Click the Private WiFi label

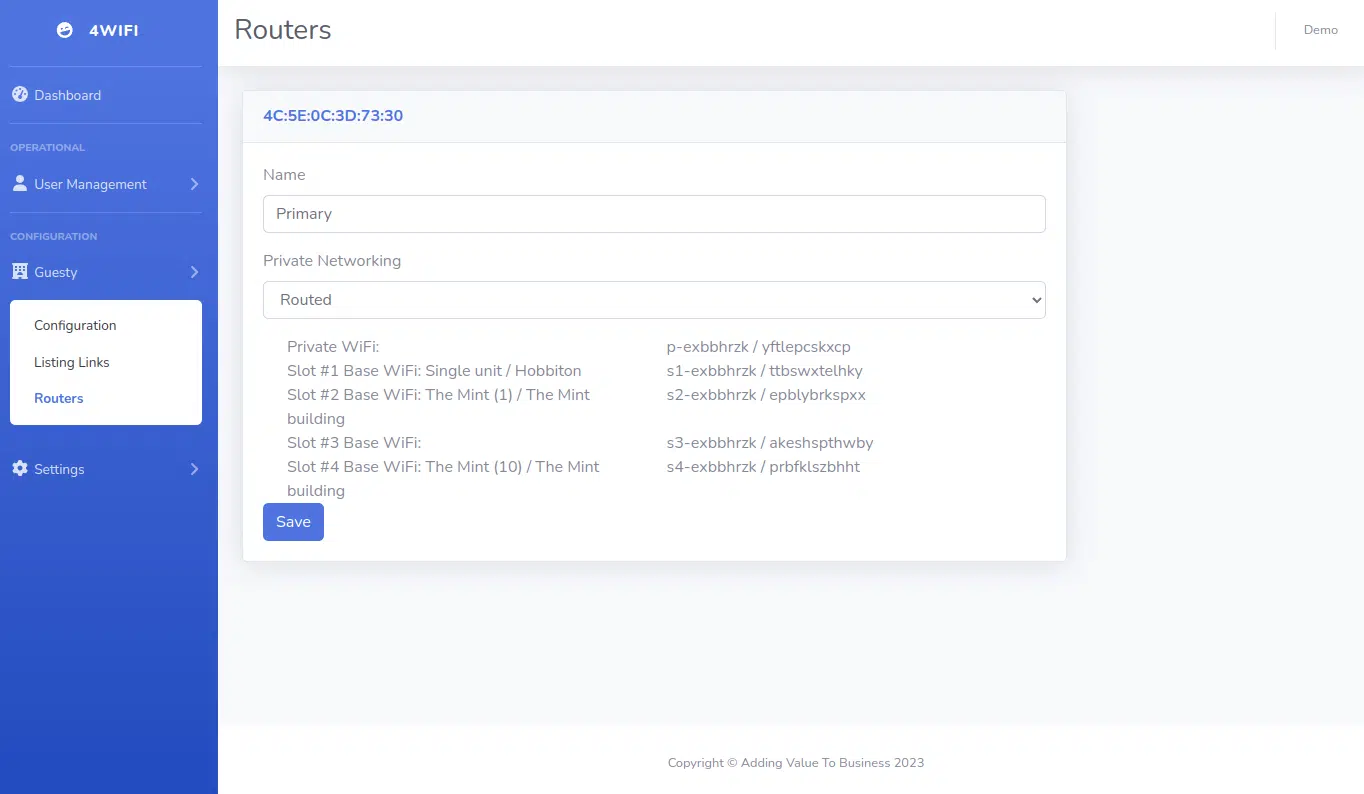point(333,347)
